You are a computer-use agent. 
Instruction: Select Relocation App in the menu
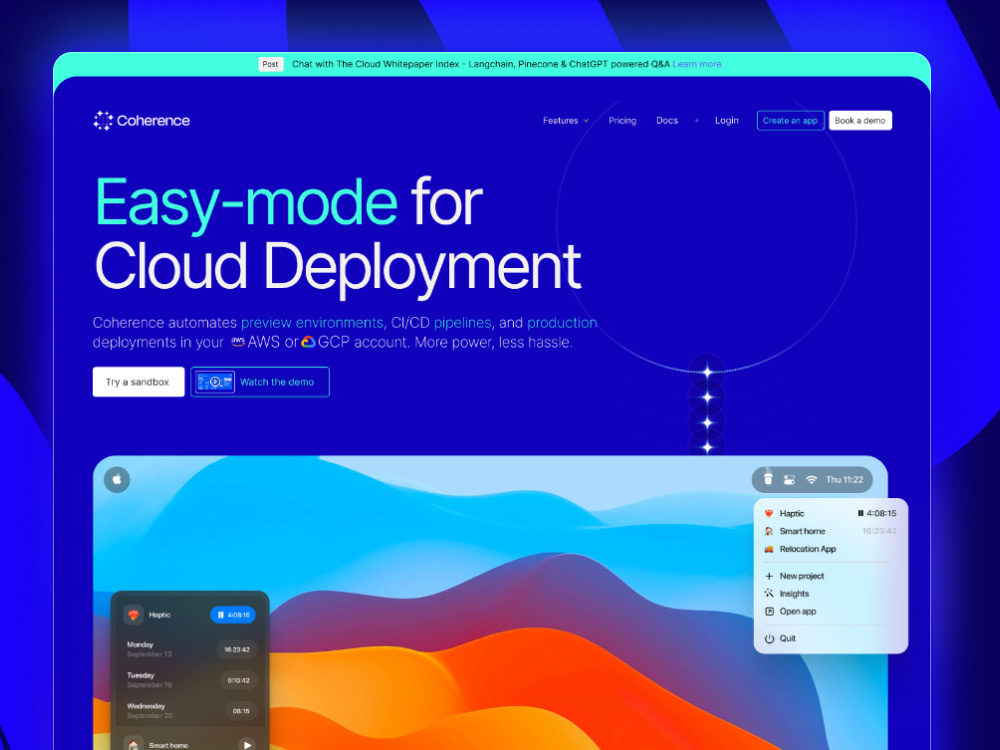point(830,549)
